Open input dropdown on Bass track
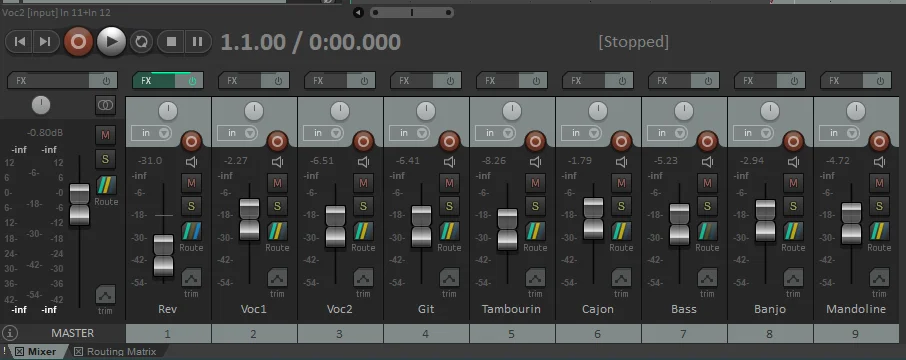Image resolution: width=906 pixels, height=360 pixels. [x=668, y=133]
